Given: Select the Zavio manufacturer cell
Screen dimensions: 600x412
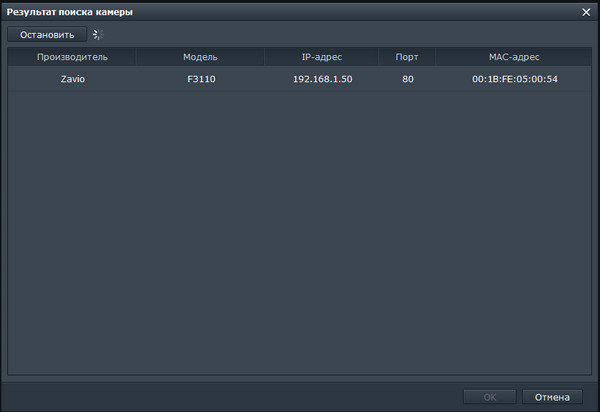Looking at the screenshot, I should click(72, 79).
